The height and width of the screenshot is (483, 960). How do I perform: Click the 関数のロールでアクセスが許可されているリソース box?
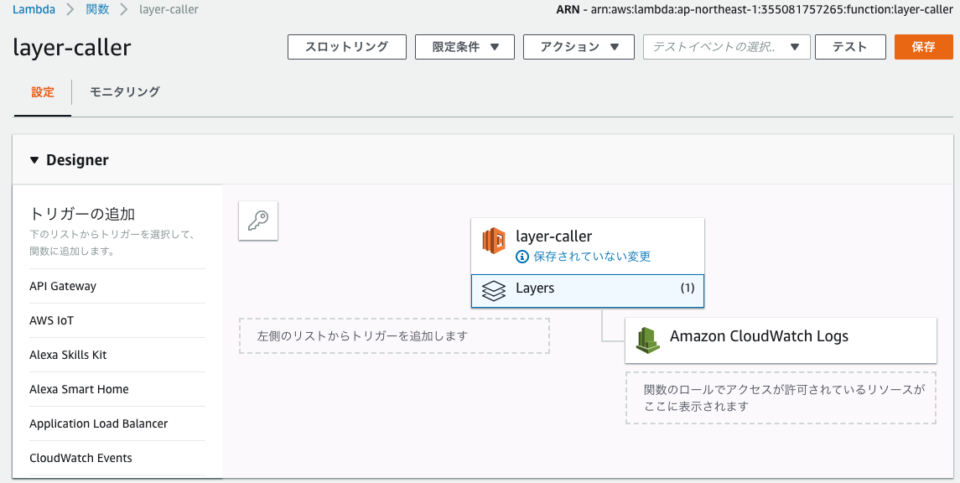click(x=781, y=398)
